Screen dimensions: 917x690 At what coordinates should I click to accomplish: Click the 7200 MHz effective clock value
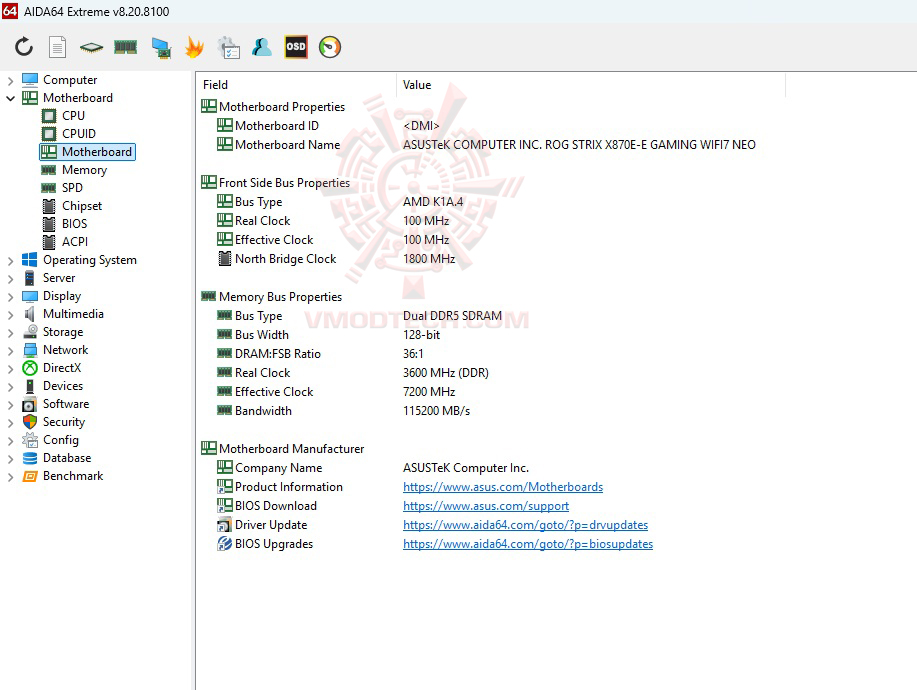pyautogui.click(x=429, y=392)
